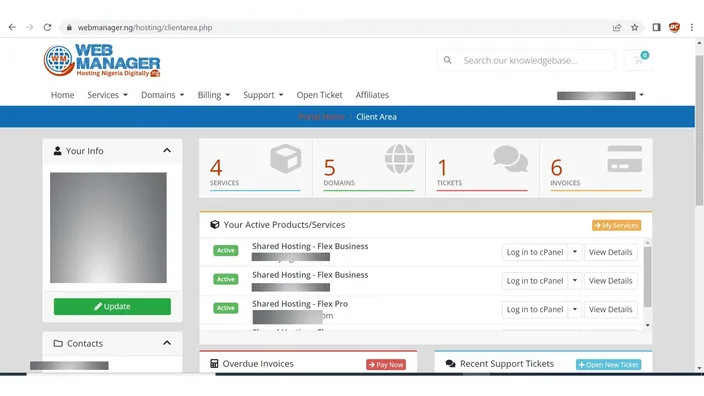Click the knowledgebase search magnifier icon
The height and width of the screenshot is (396, 704).
pos(447,60)
